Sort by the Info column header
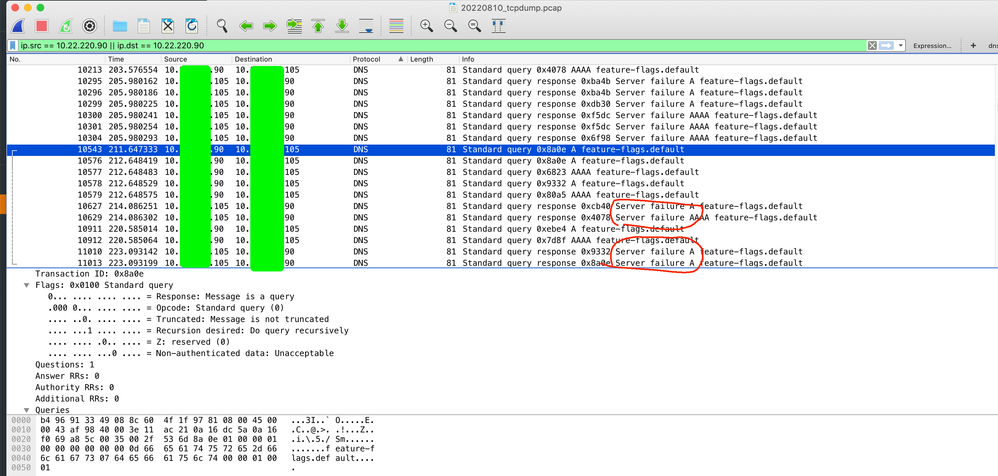998x476 pixels. [728, 59]
